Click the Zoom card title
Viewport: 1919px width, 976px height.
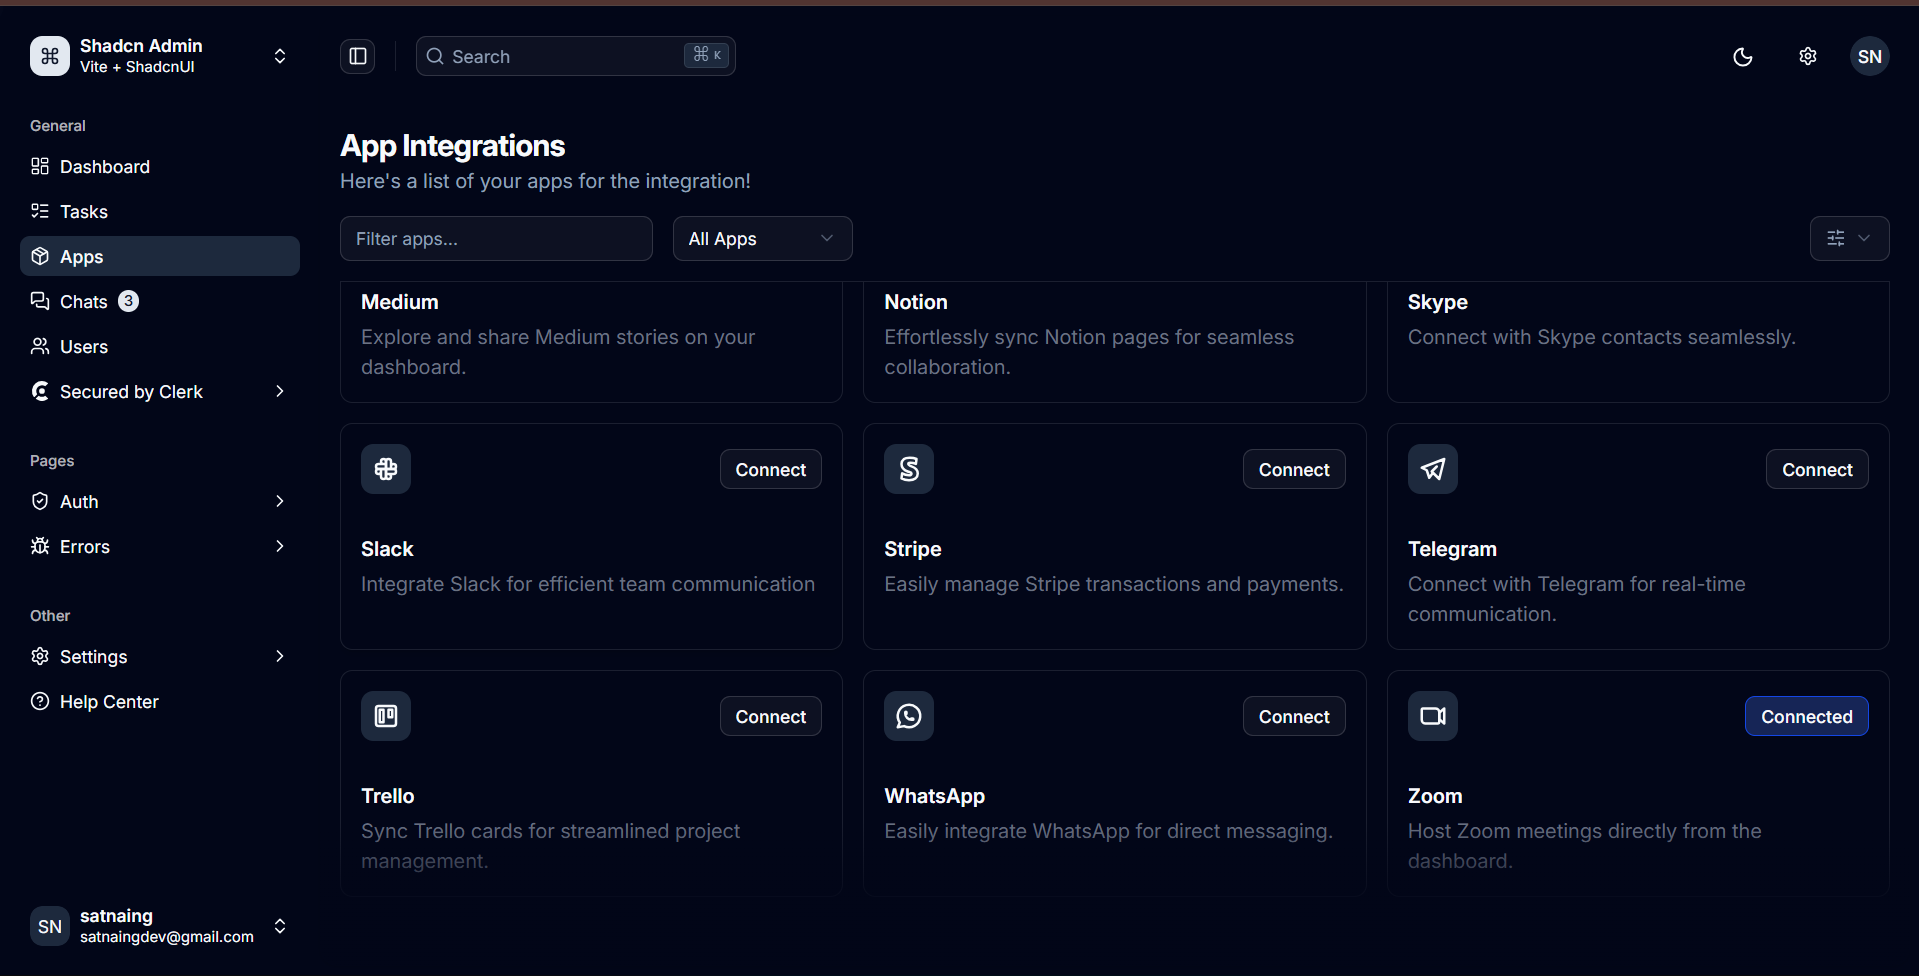point(1435,796)
